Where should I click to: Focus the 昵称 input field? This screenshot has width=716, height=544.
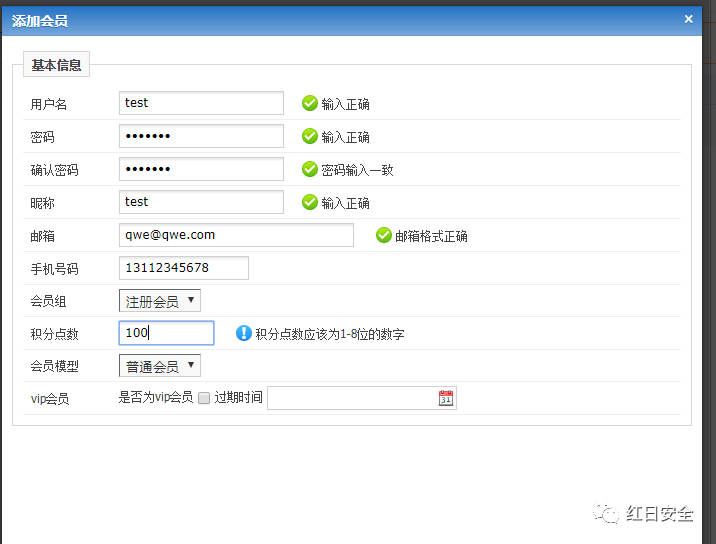click(x=201, y=202)
